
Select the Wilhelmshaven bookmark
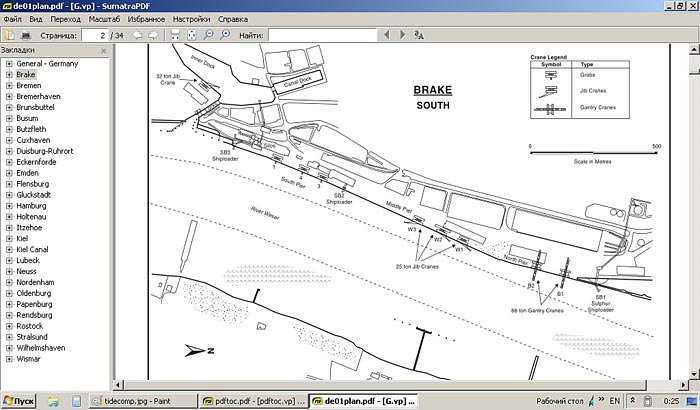click(x=41, y=348)
